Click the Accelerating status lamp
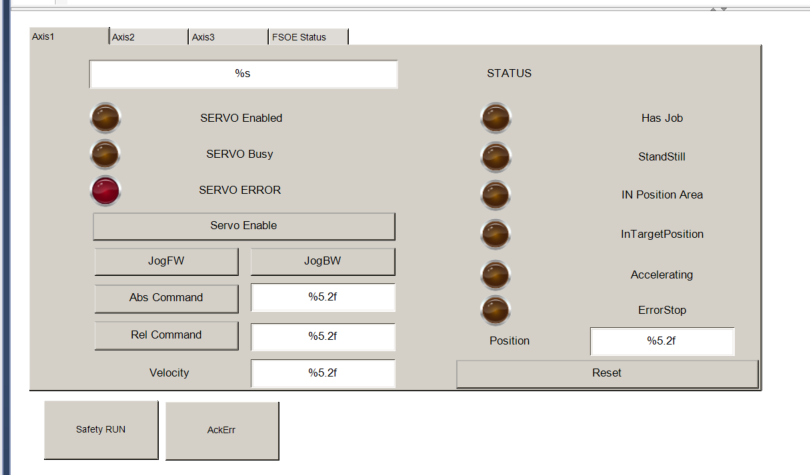The image size is (810, 475). click(x=495, y=274)
